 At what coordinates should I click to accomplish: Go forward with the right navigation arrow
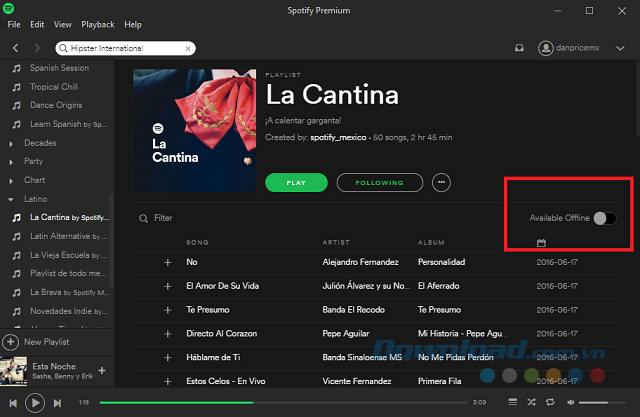tap(37, 48)
